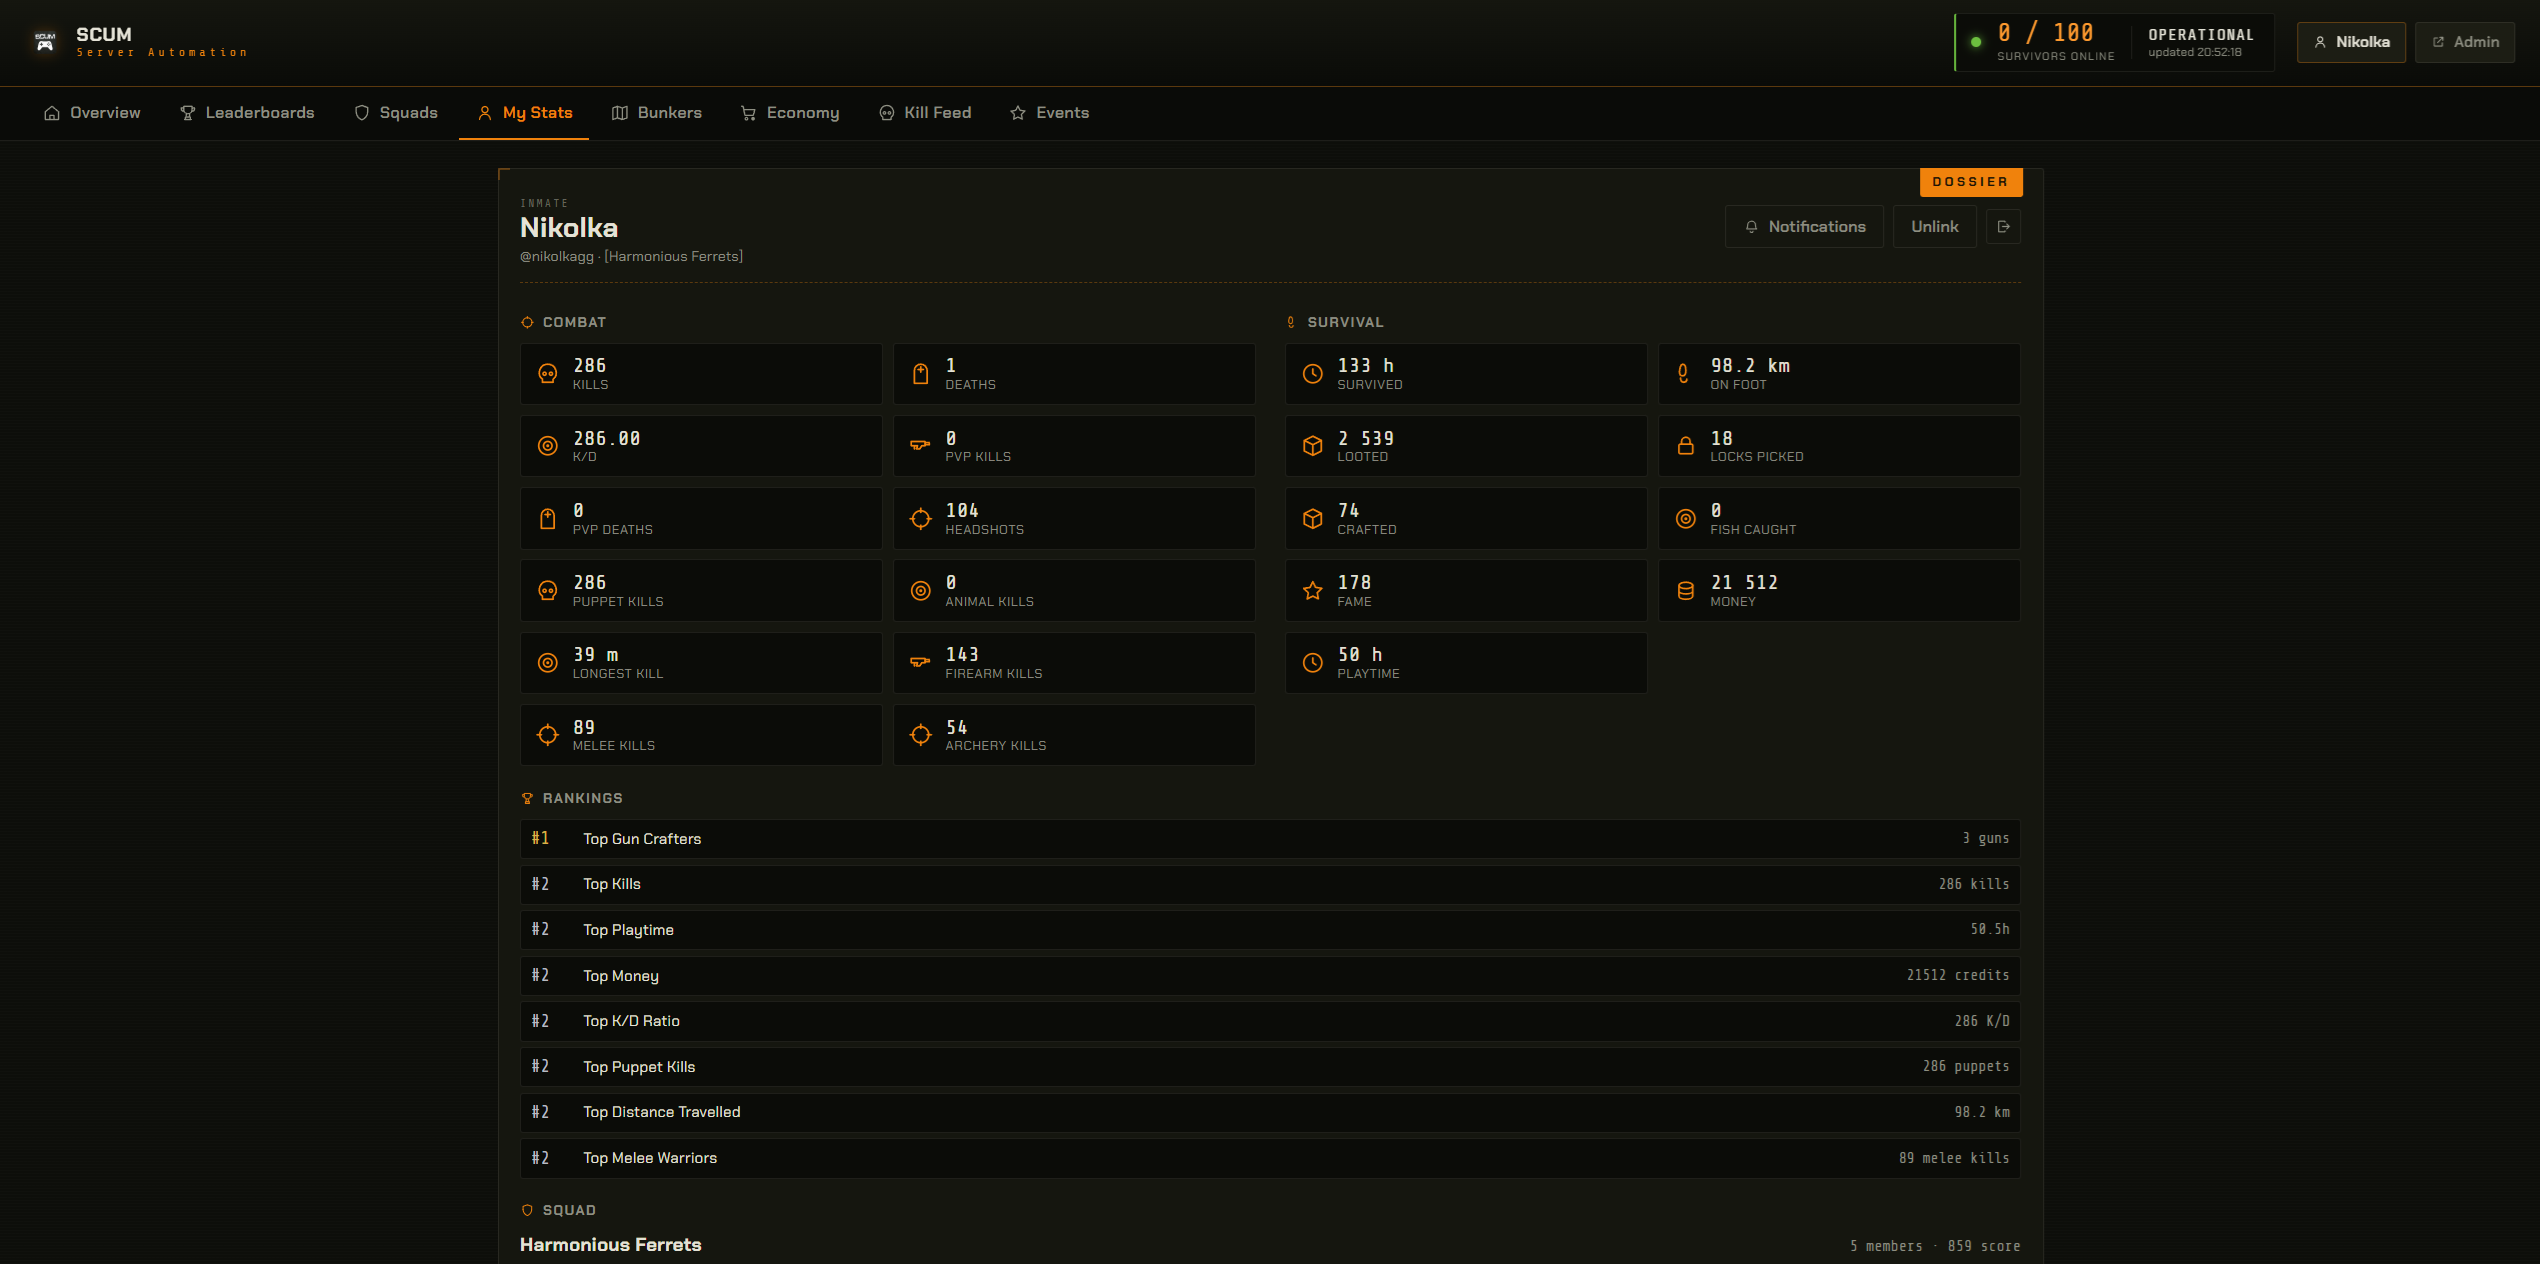
Task: Open the Events tab
Action: (x=1049, y=113)
